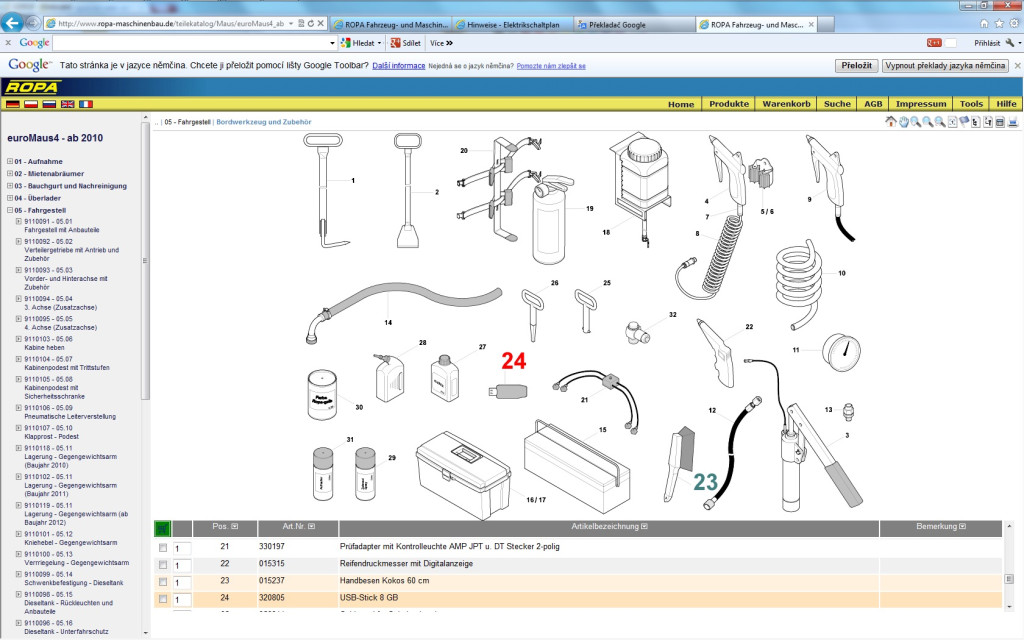1024x640 pixels.
Task: Click the browser Forward arrow button
Action: pyautogui.click(x=33, y=24)
